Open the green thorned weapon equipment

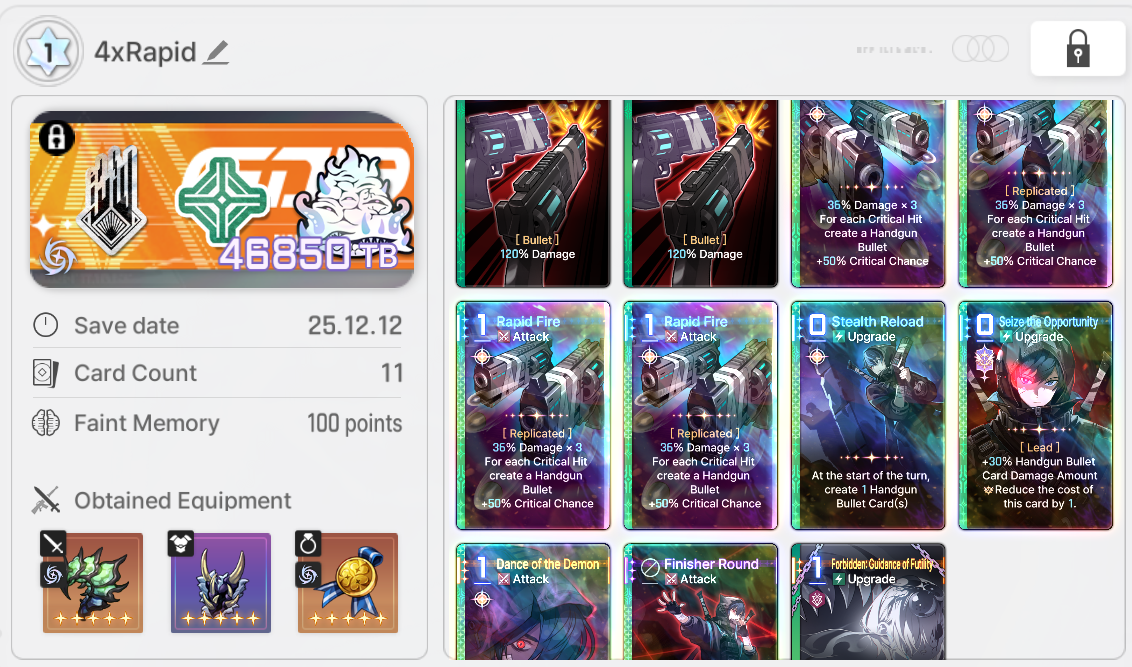(92, 583)
